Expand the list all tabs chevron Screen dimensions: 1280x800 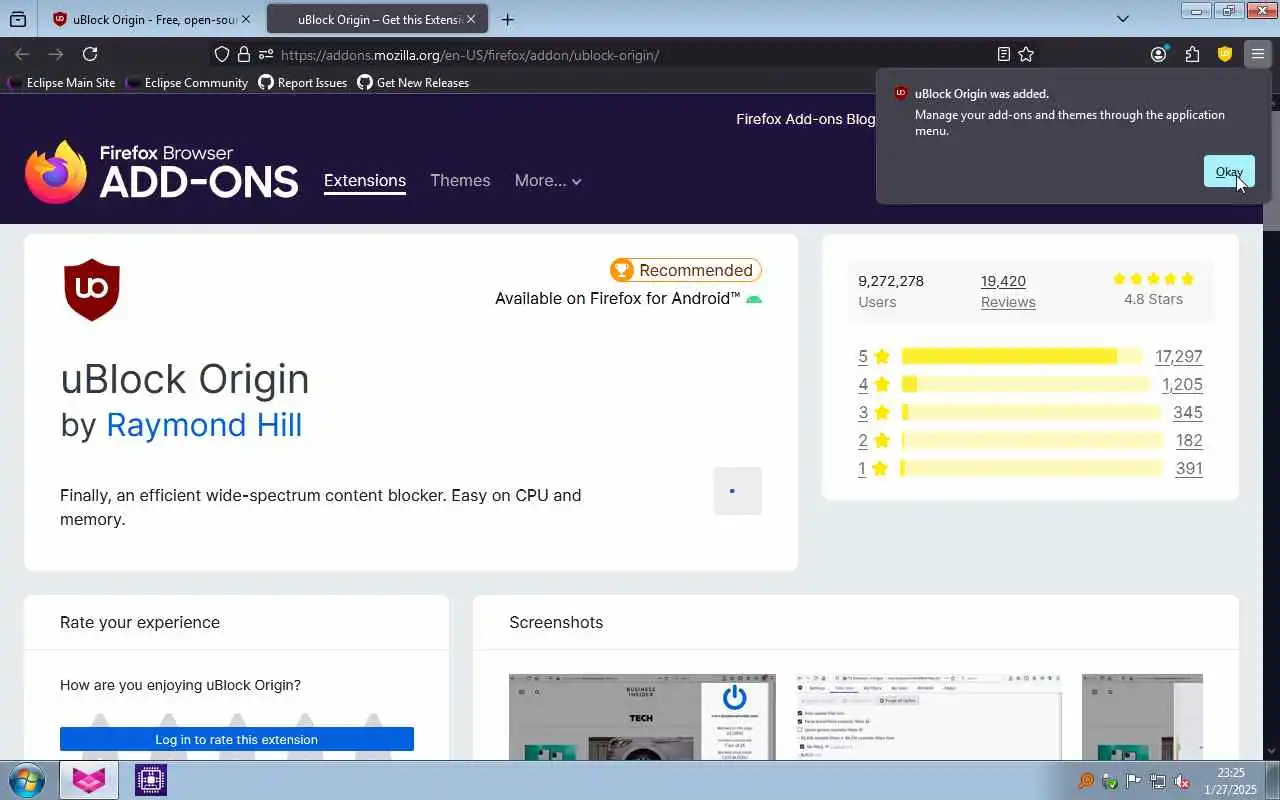click(x=1123, y=18)
